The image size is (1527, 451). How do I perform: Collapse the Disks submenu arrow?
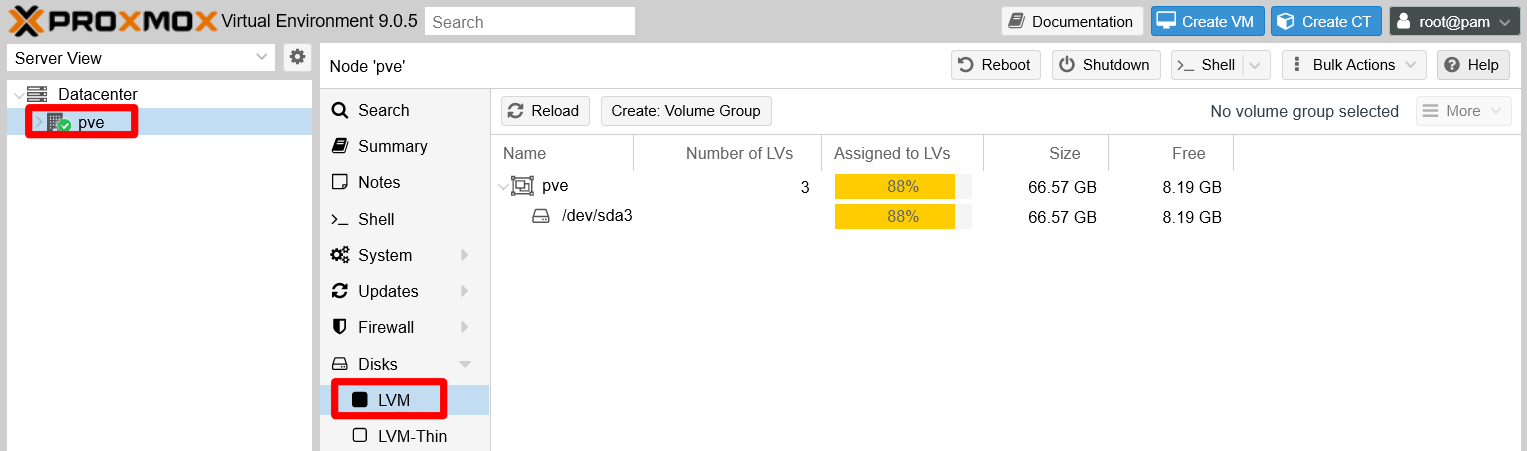(x=464, y=364)
